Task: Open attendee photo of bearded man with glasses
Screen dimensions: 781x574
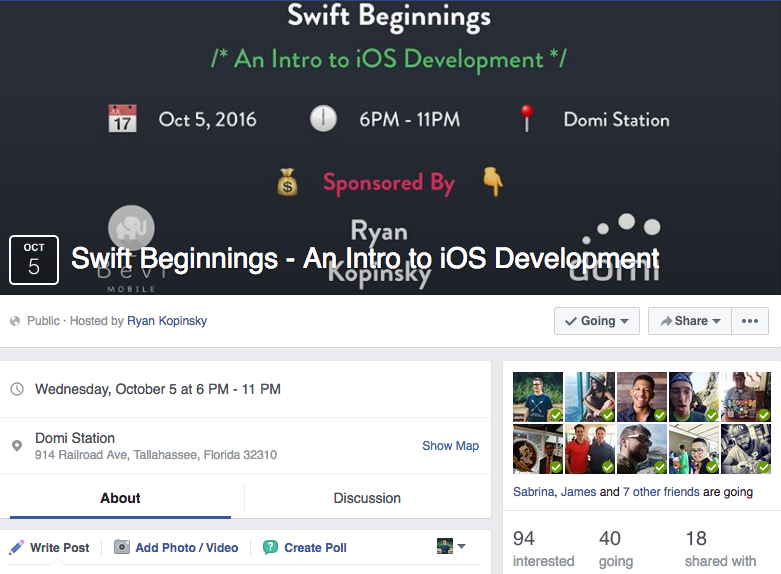Action: coord(642,448)
